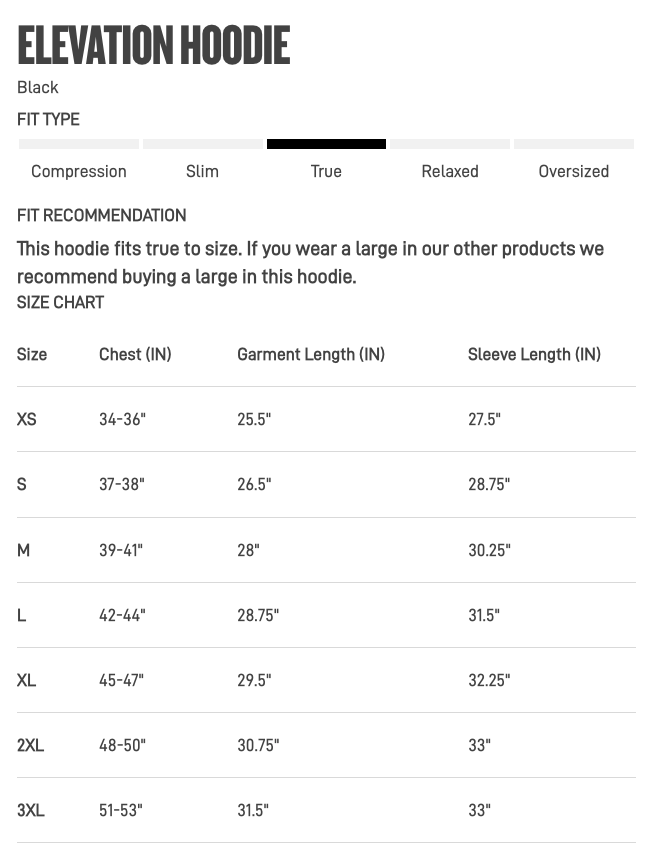Click the 26.5" garment length for Small

coord(254,484)
